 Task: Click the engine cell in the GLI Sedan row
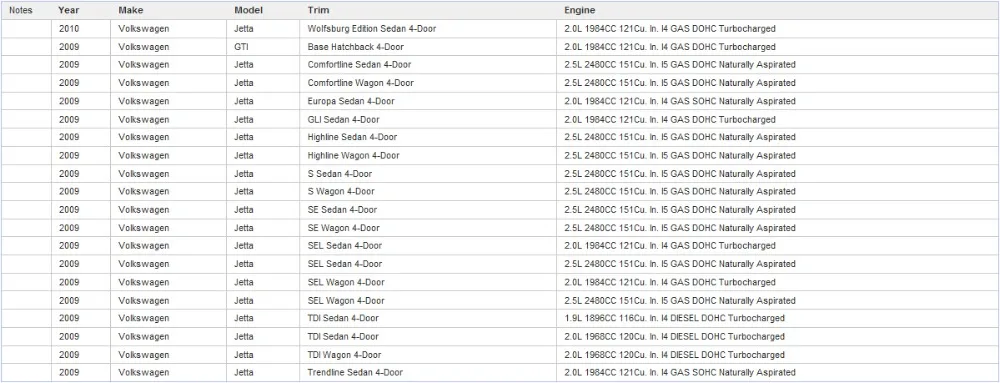[670, 119]
